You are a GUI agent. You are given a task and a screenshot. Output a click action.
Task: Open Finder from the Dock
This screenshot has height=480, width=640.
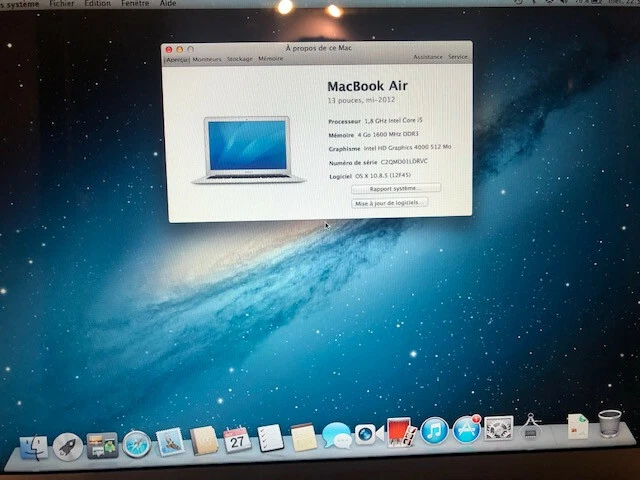point(33,447)
